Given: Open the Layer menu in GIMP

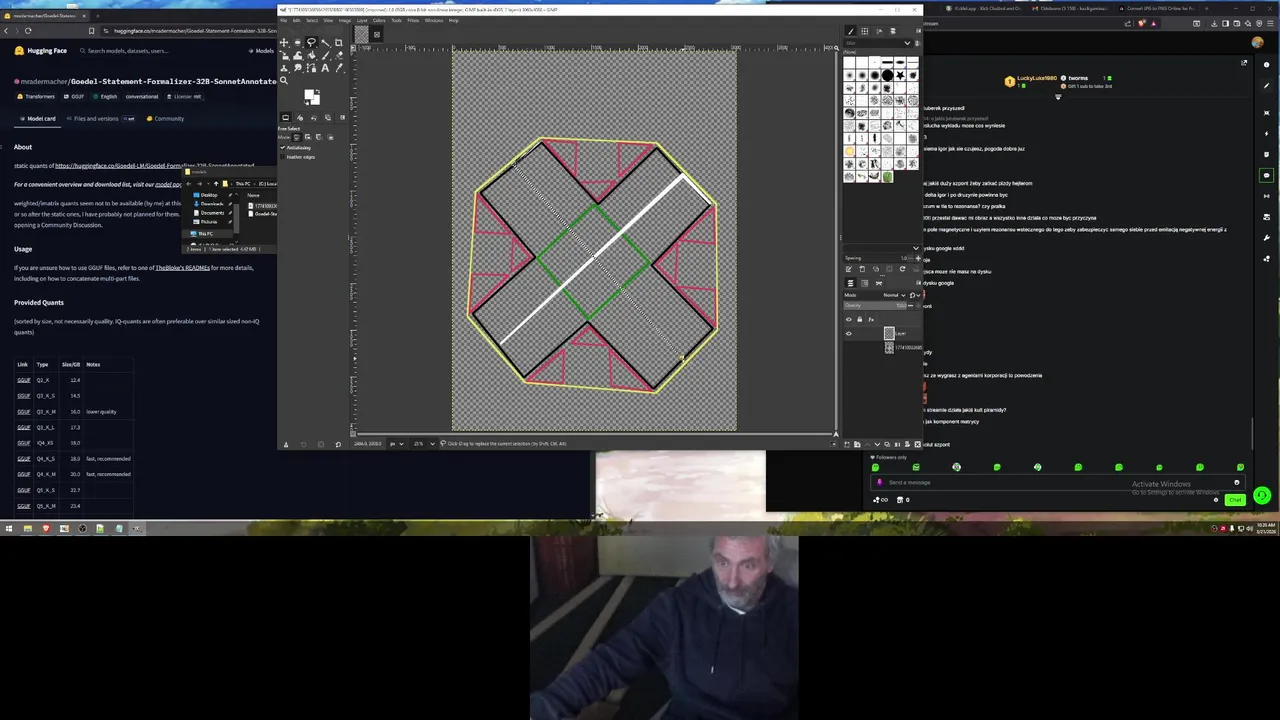Looking at the screenshot, I should [x=362, y=20].
